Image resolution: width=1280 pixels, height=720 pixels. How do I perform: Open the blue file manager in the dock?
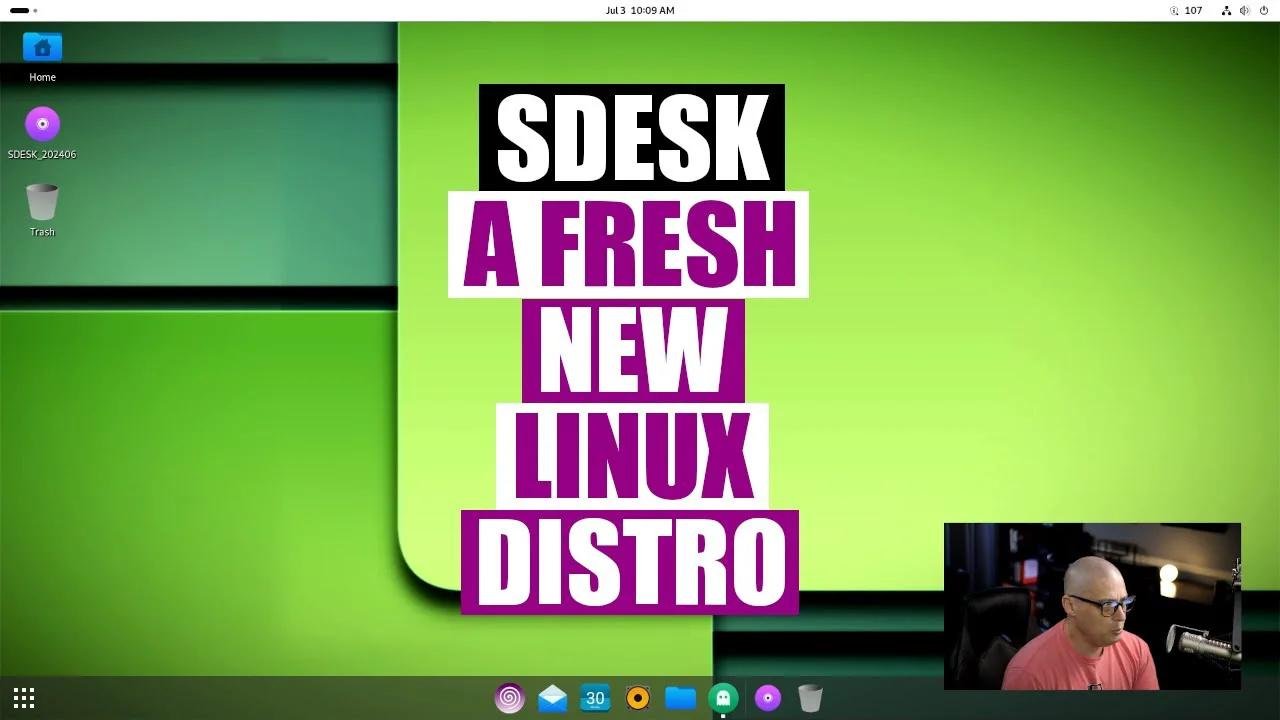681,698
